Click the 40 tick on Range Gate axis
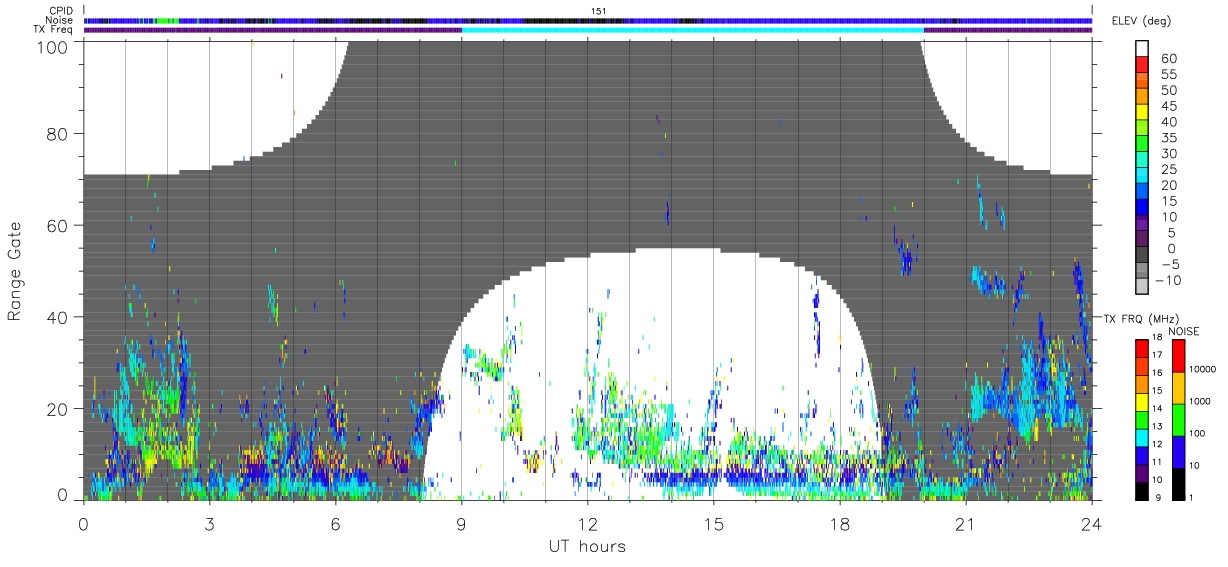This screenshot has width=1228, height=567. point(59,317)
